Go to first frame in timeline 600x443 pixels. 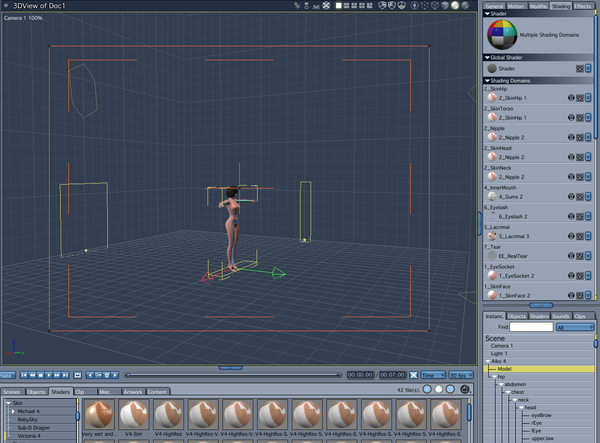[24, 375]
